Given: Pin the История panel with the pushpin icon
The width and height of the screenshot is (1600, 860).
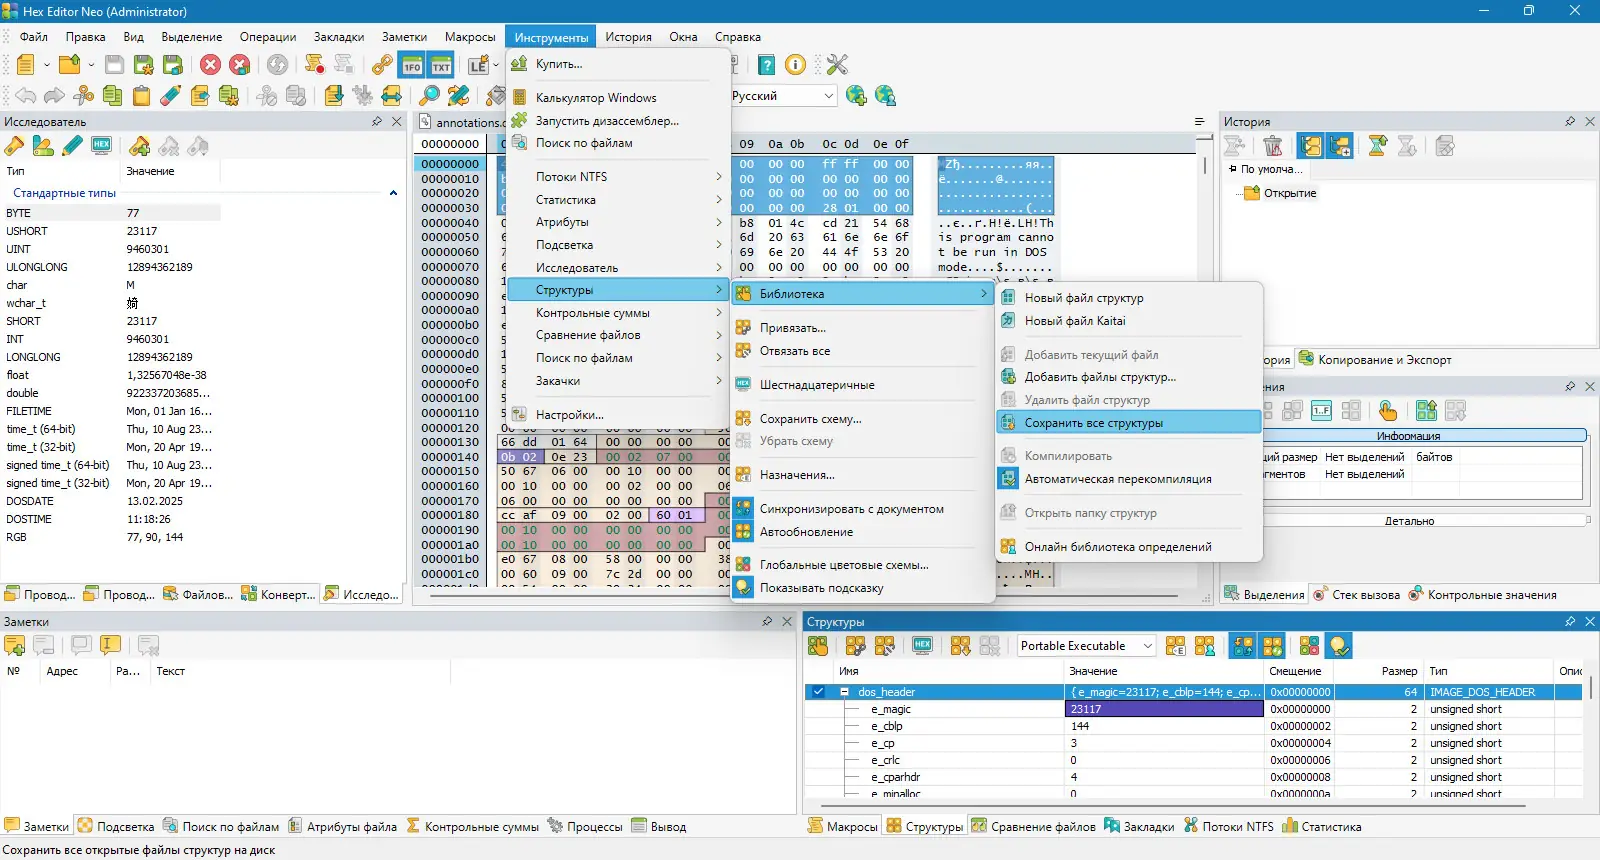Looking at the screenshot, I should (x=1570, y=122).
